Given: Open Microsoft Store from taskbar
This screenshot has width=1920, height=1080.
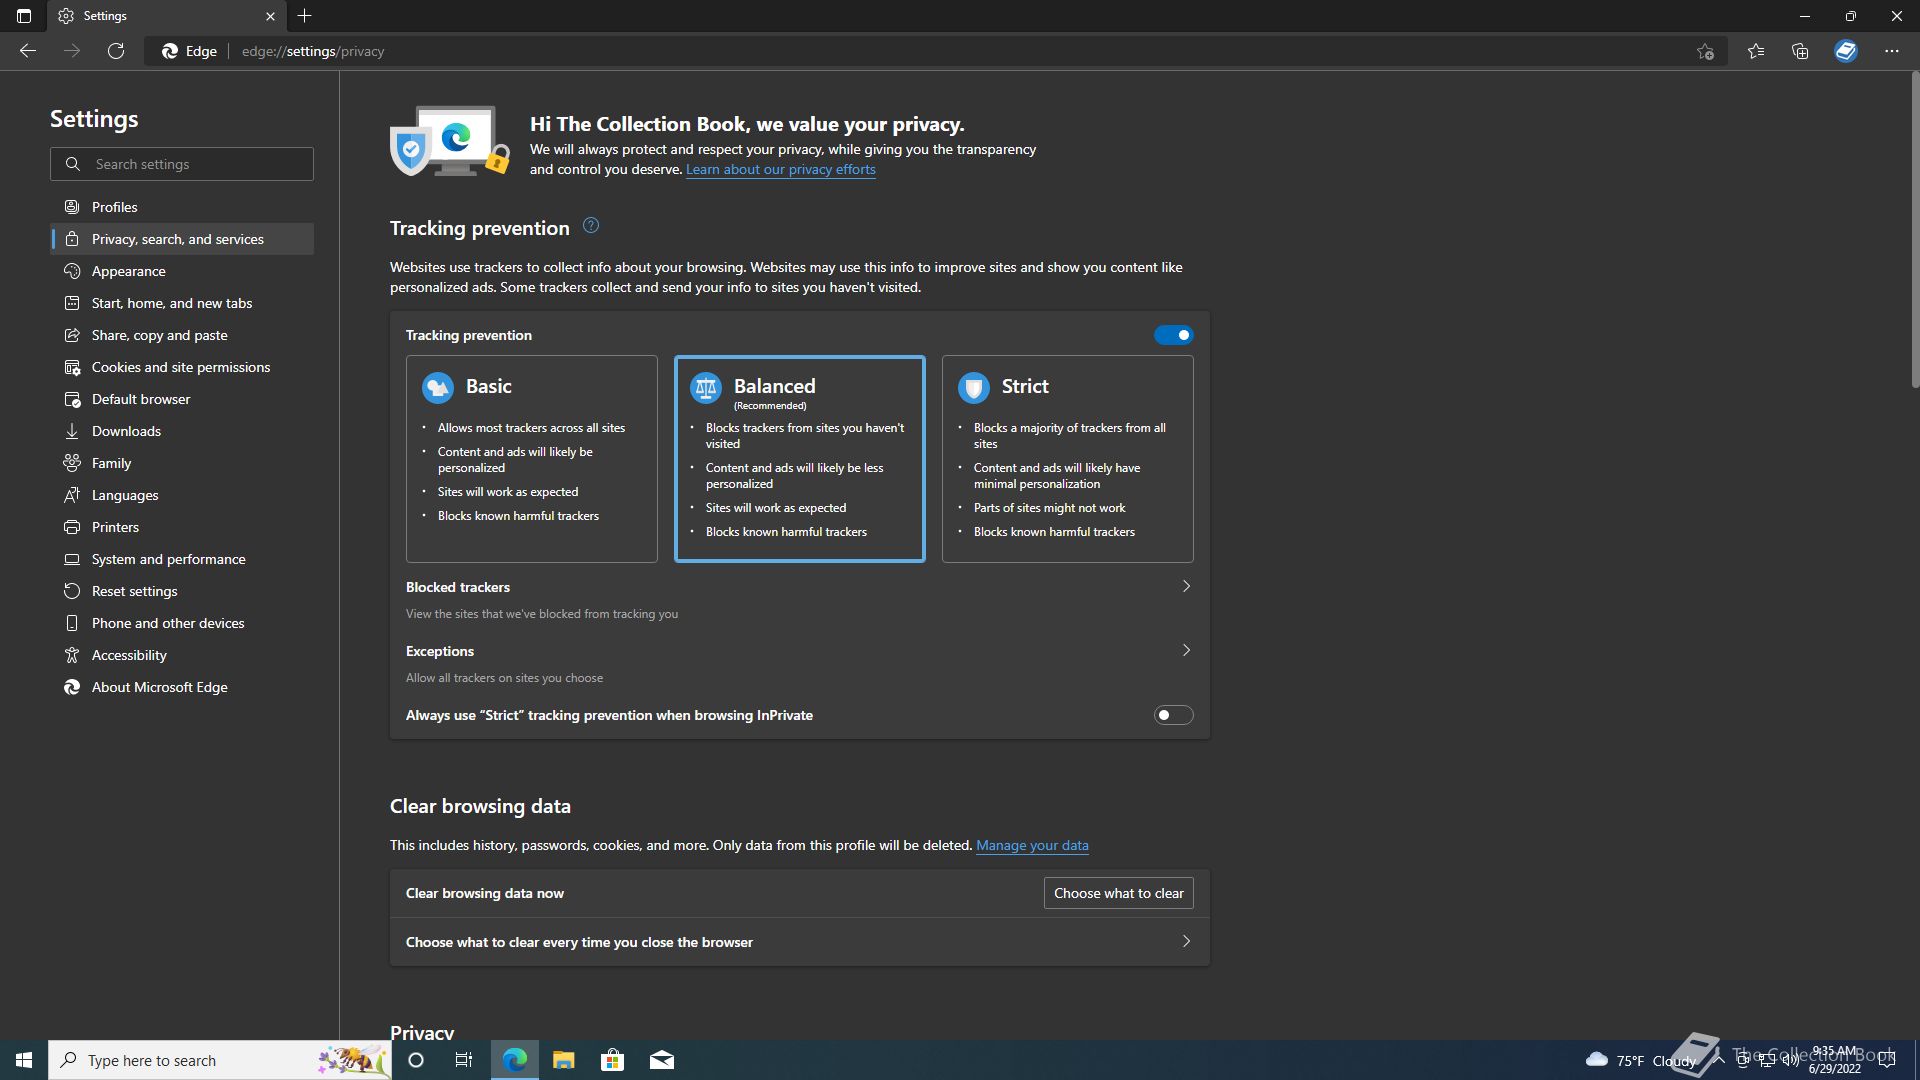Looking at the screenshot, I should 612,1060.
